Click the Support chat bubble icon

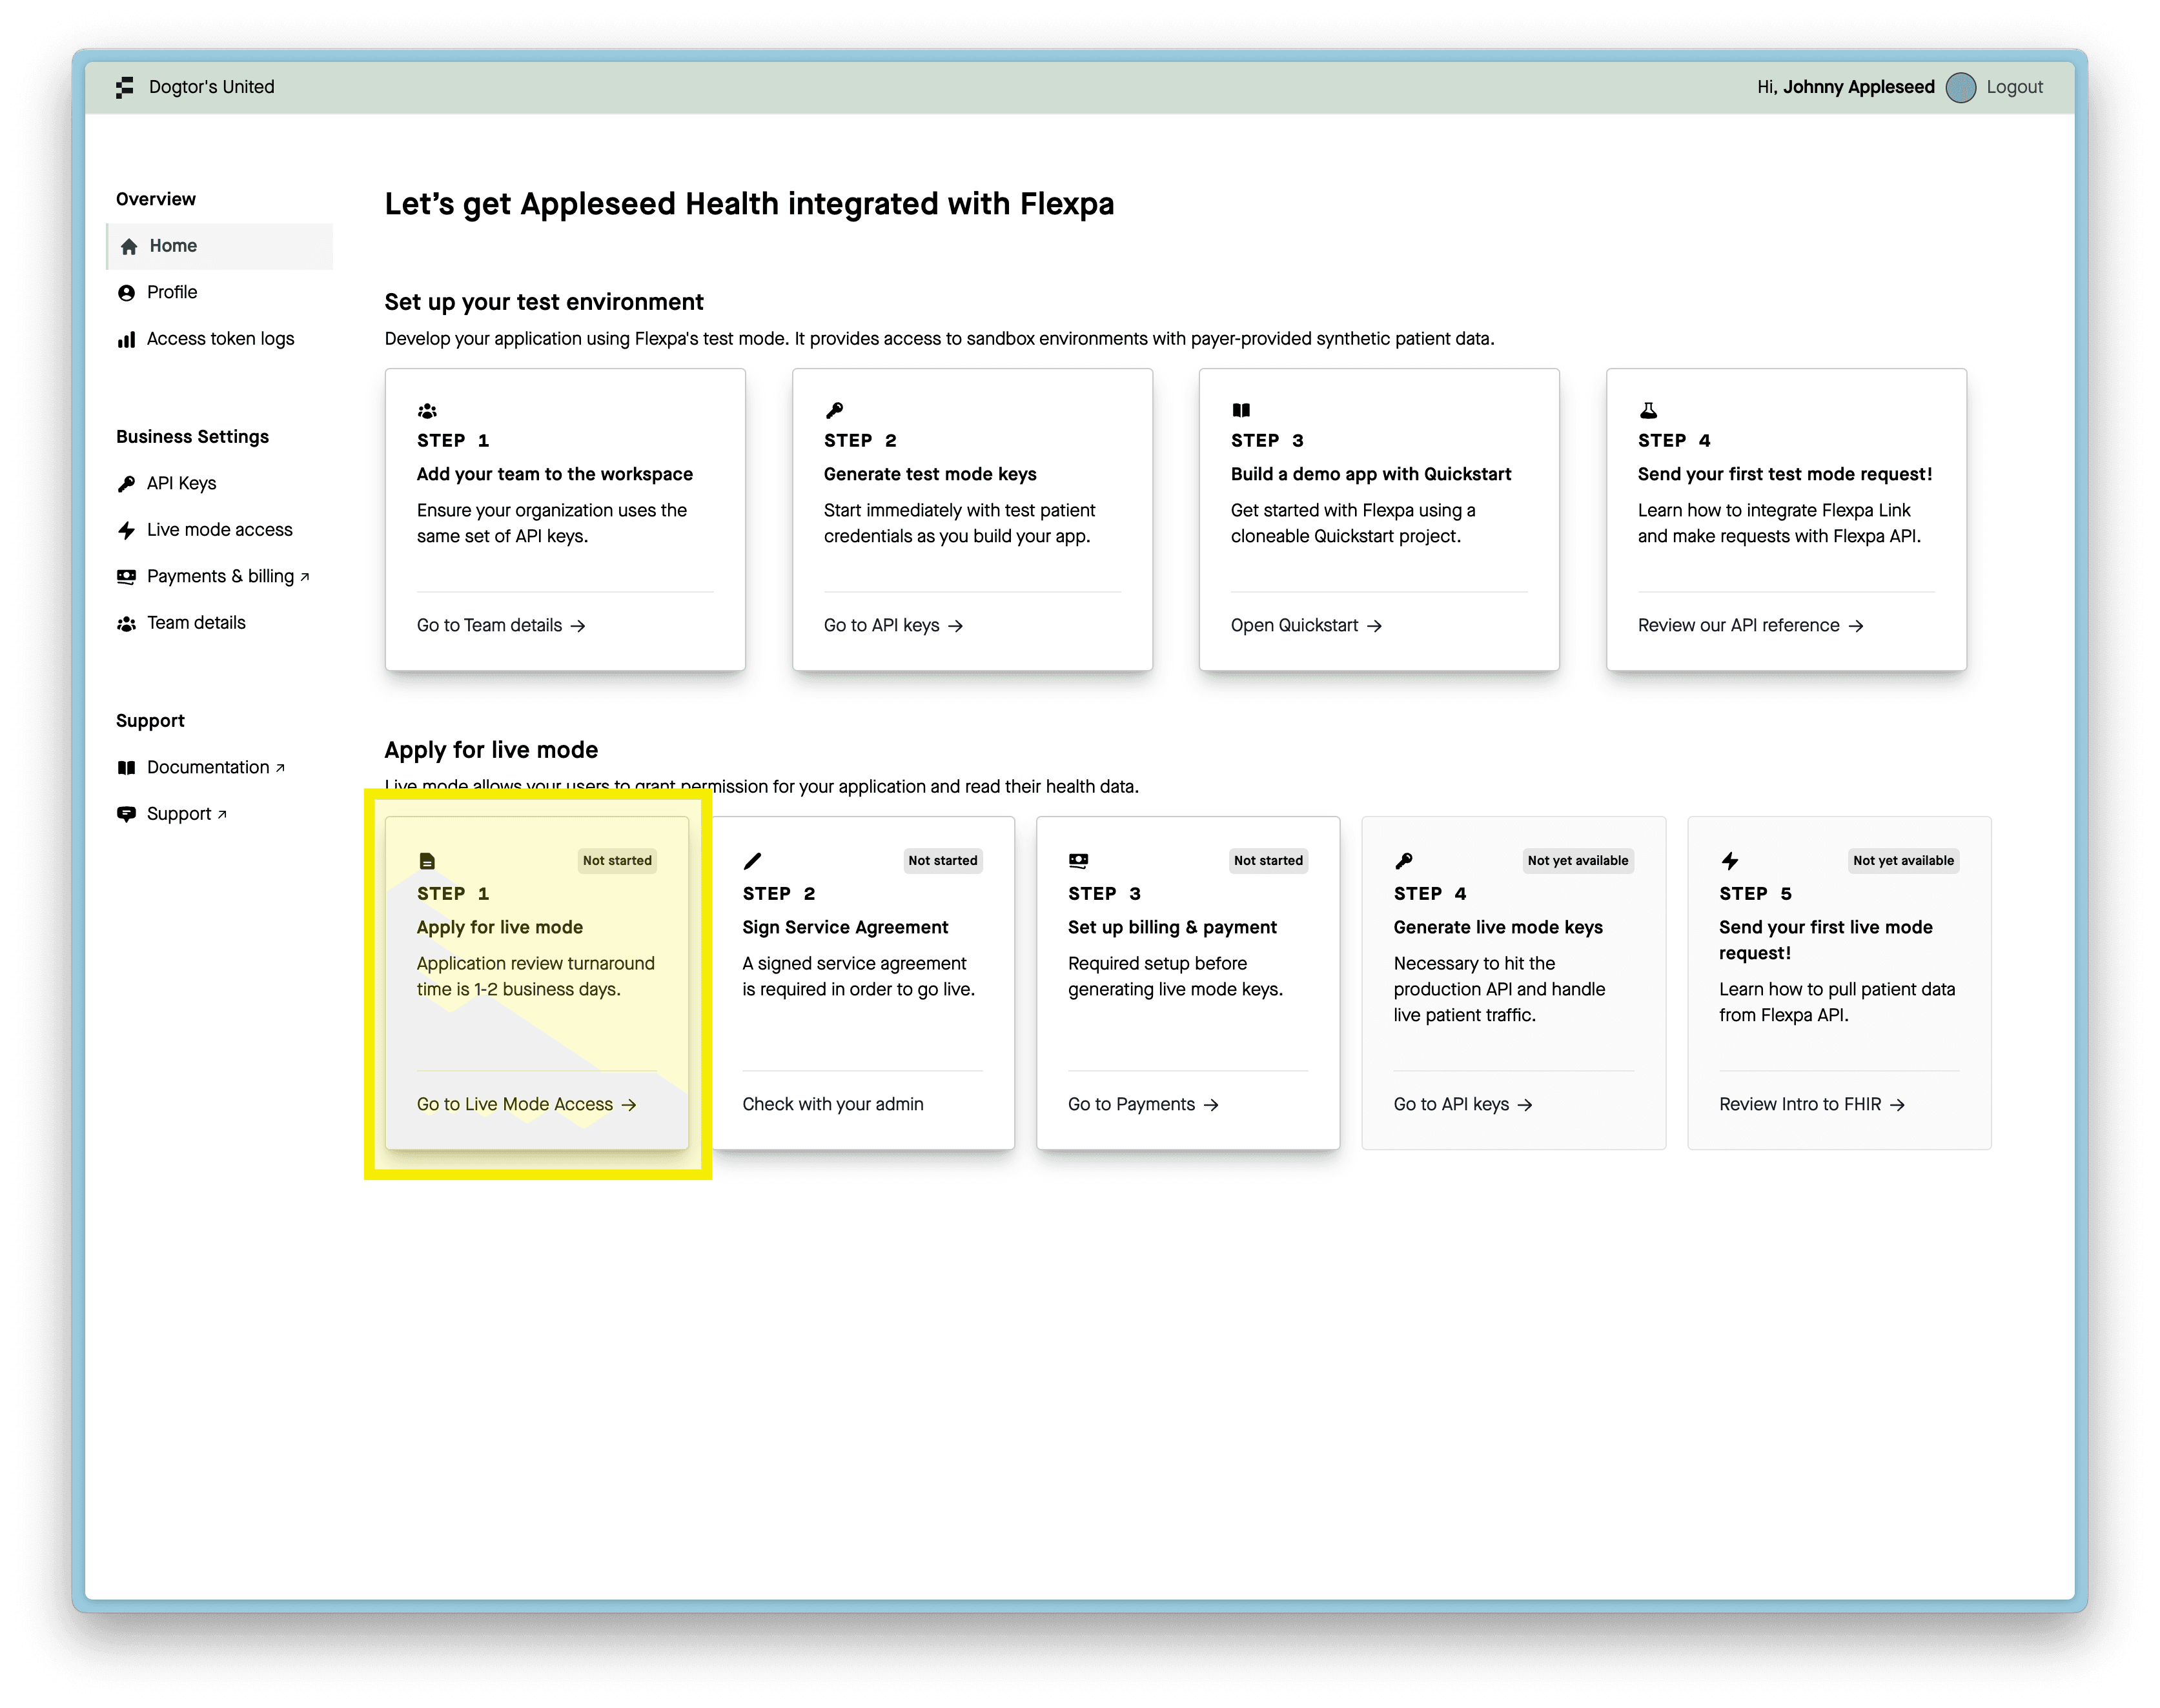[x=126, y=814]
